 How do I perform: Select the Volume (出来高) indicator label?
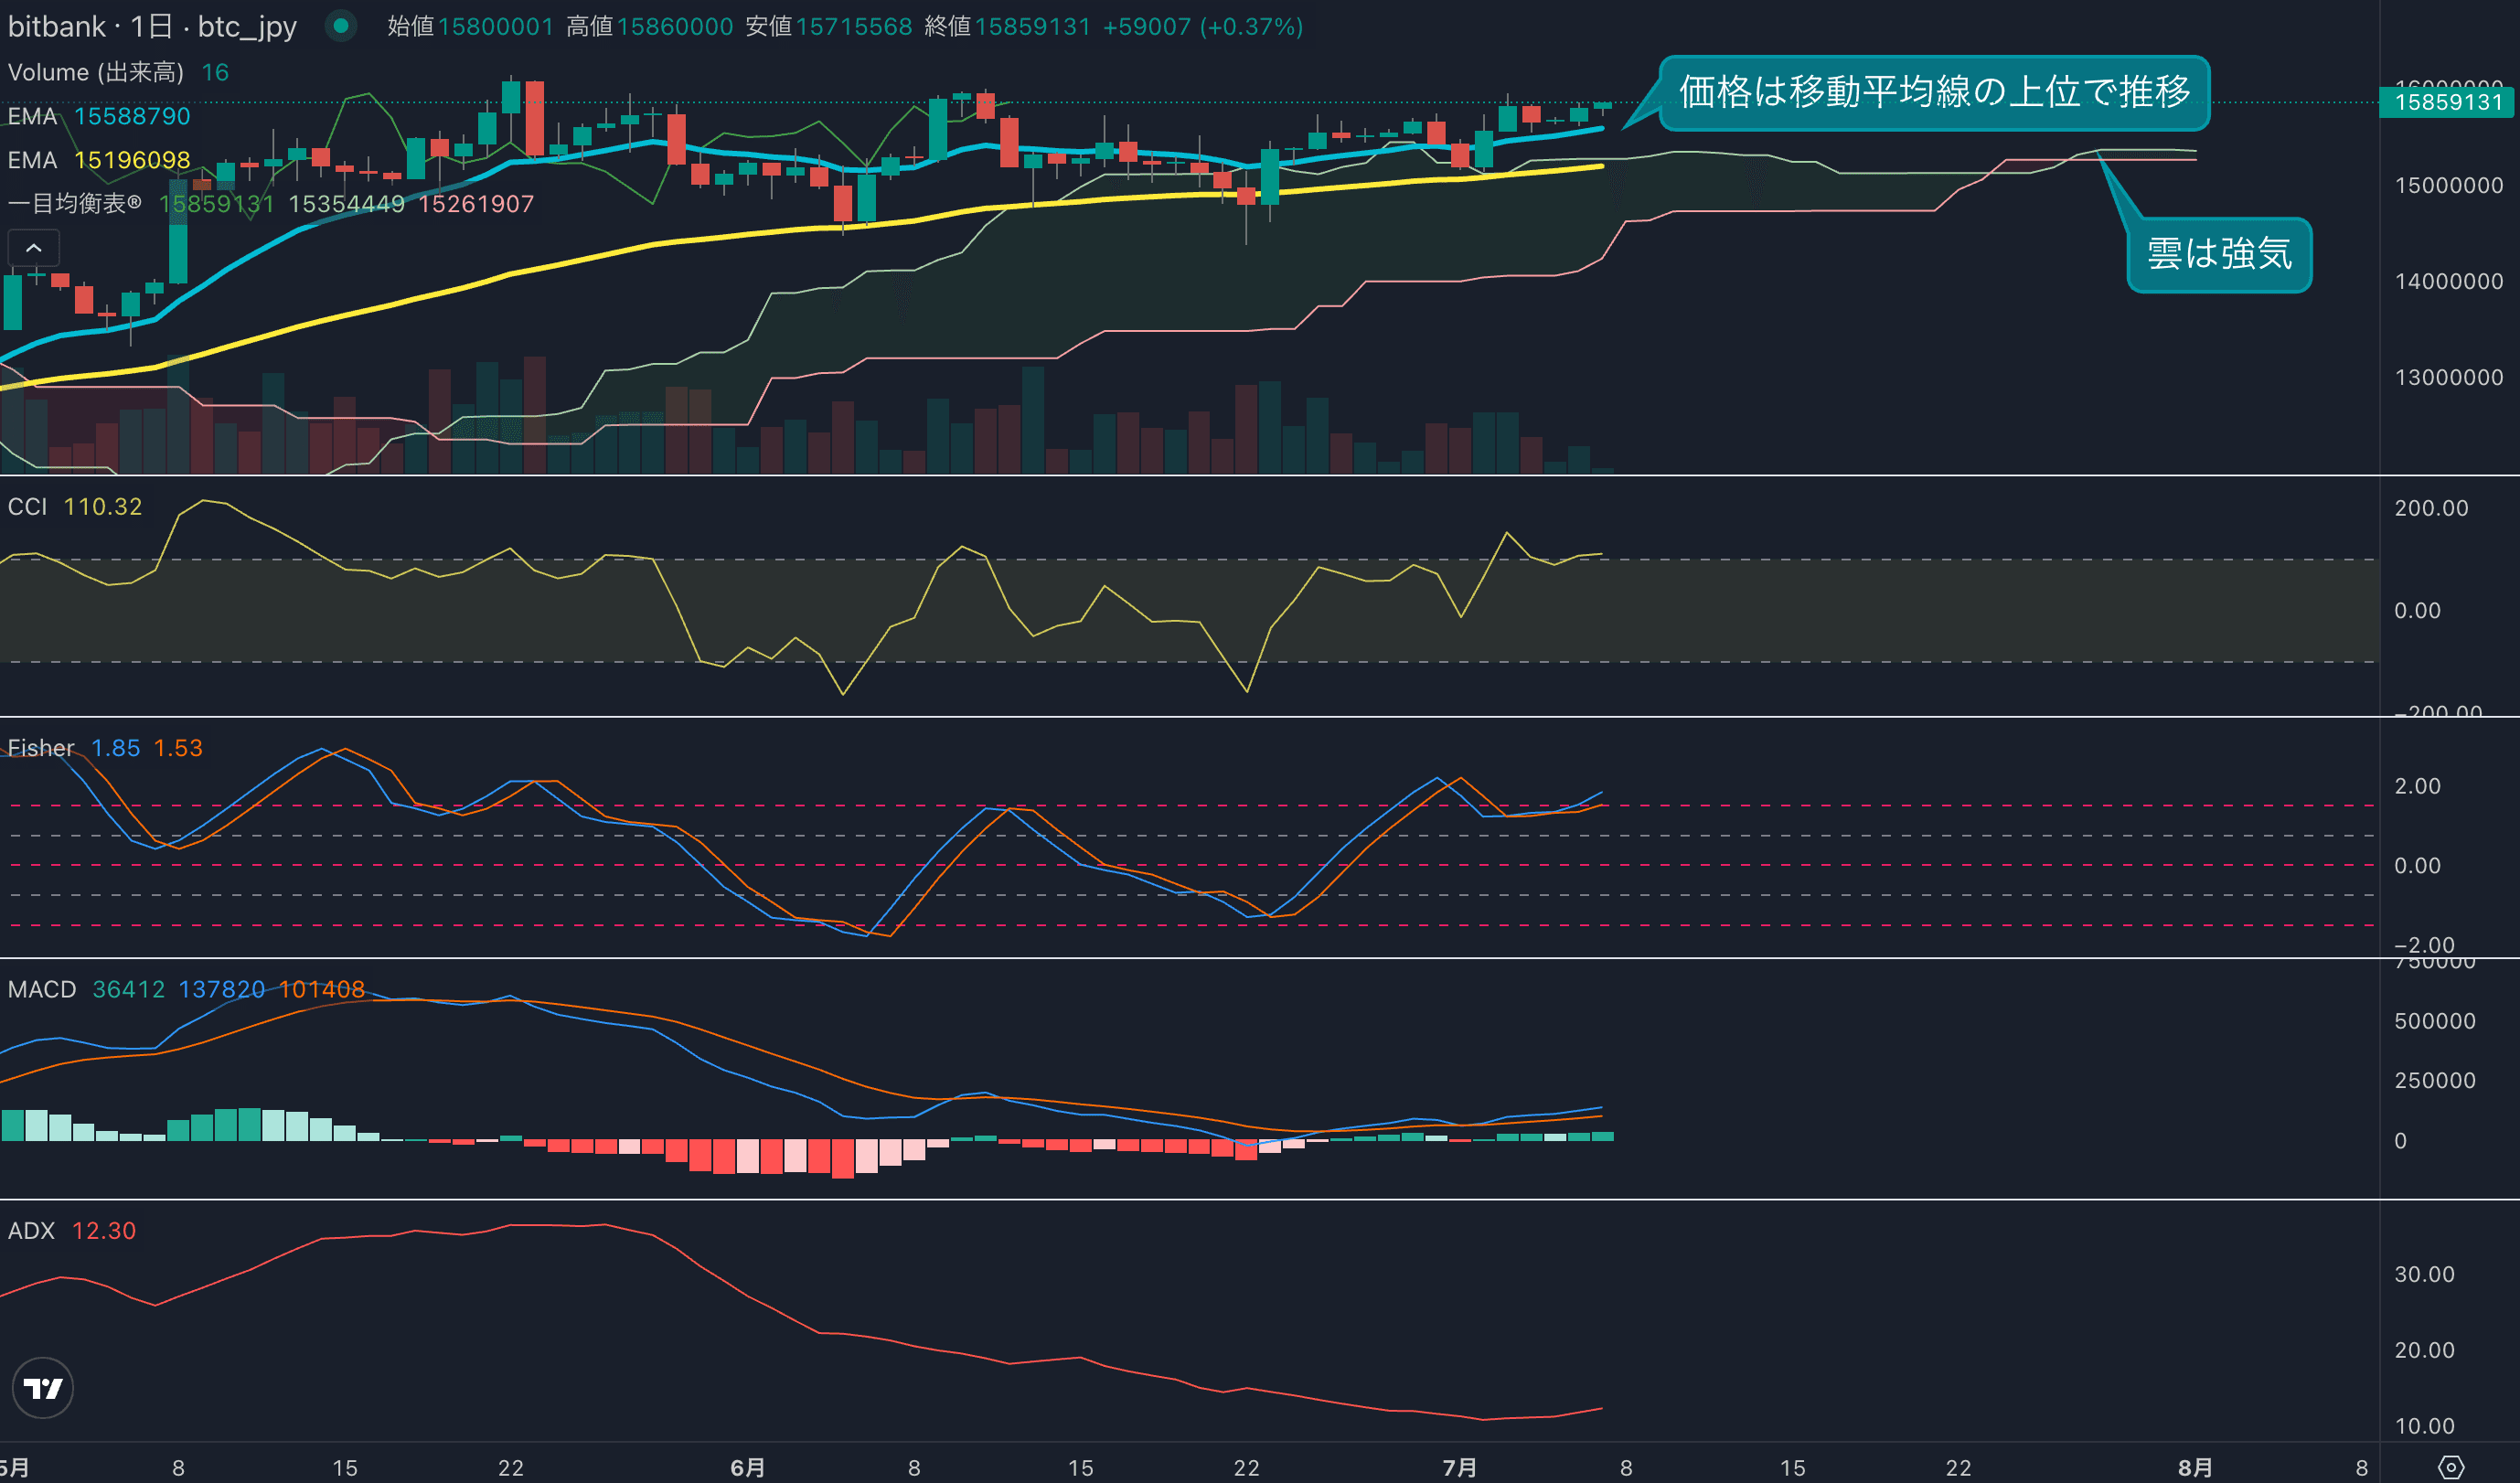click(x=95, y=72)
